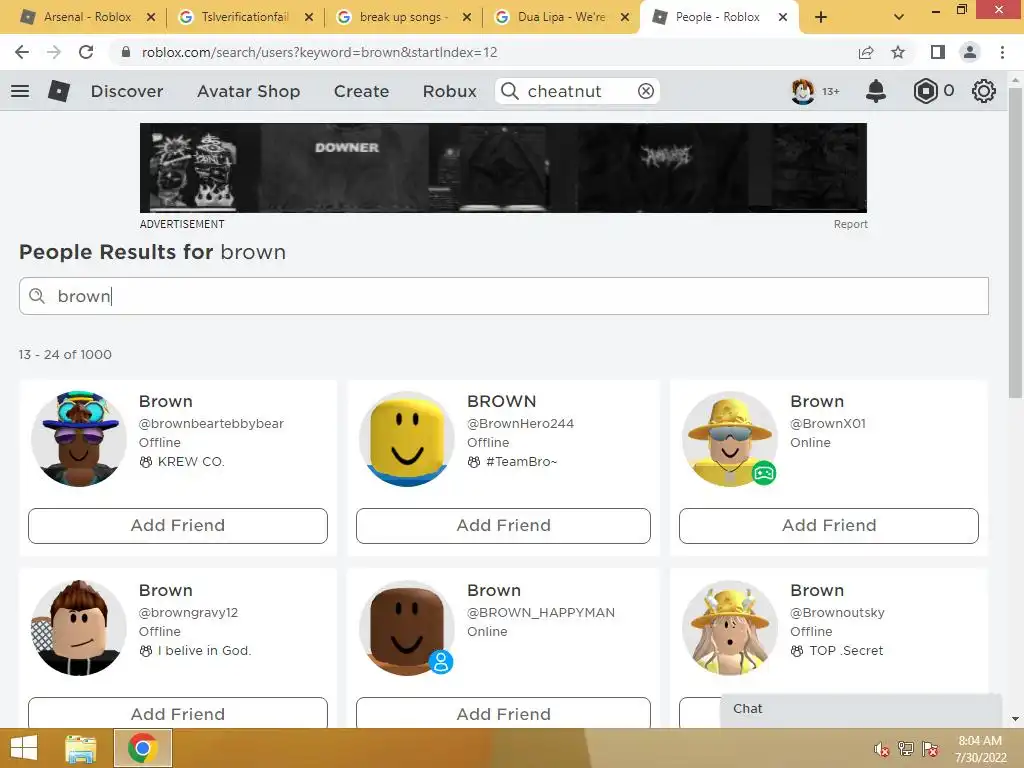Click the @Brownoutsky username text
1024x768 pixels.
pyautogui.click(x=837, y=613)
